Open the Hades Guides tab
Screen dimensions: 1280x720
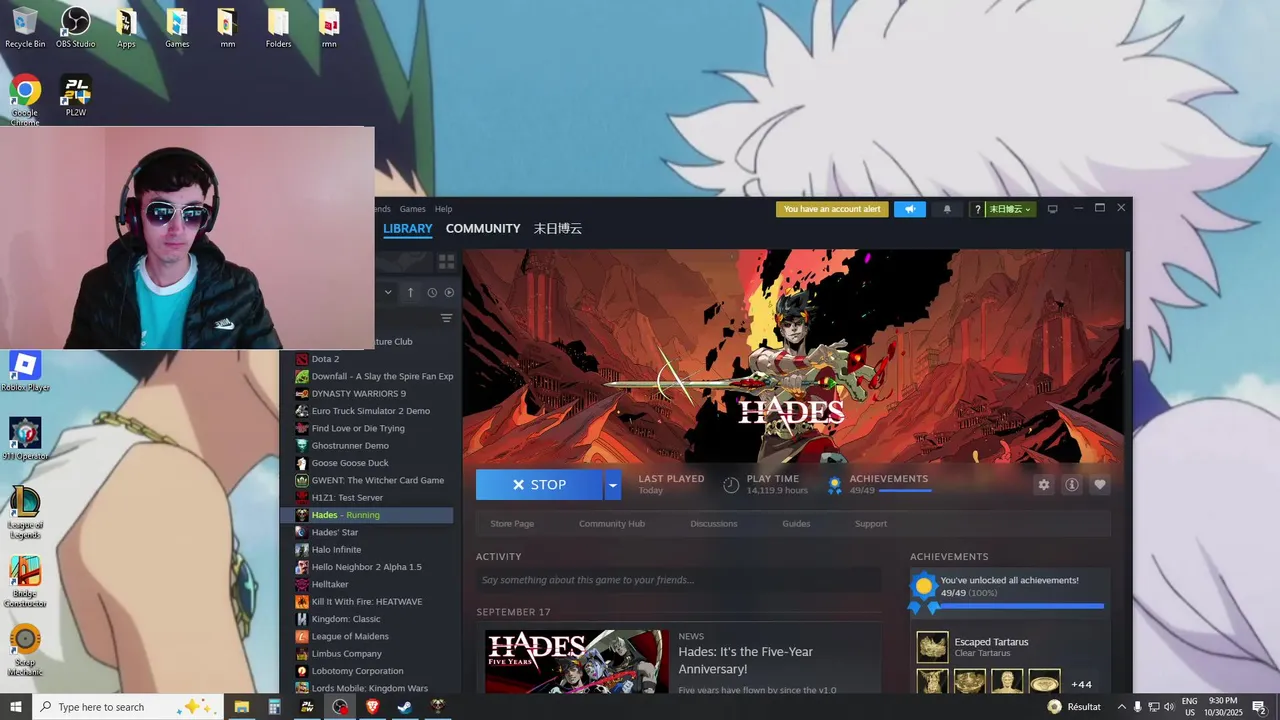click(x=796, y=524)
